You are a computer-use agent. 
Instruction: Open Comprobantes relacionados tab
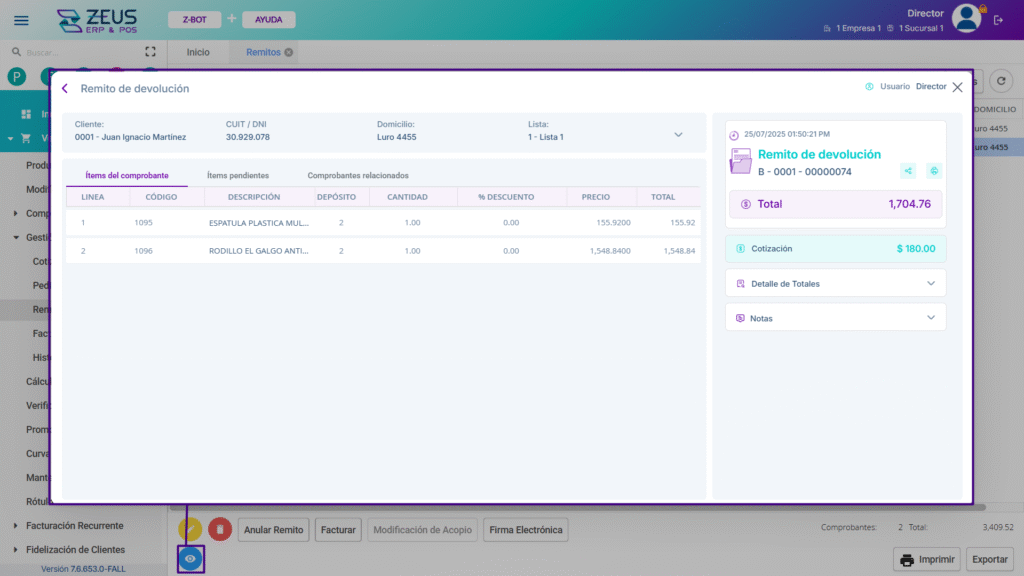point(358,175)
